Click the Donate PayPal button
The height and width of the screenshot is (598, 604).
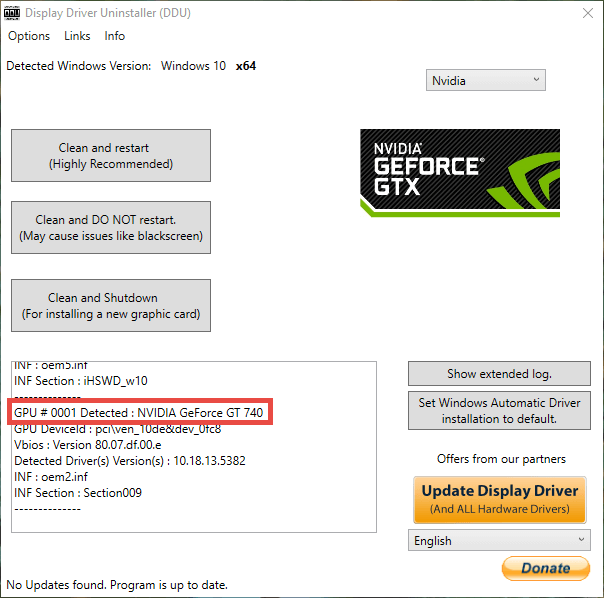[x=545, y=568]
